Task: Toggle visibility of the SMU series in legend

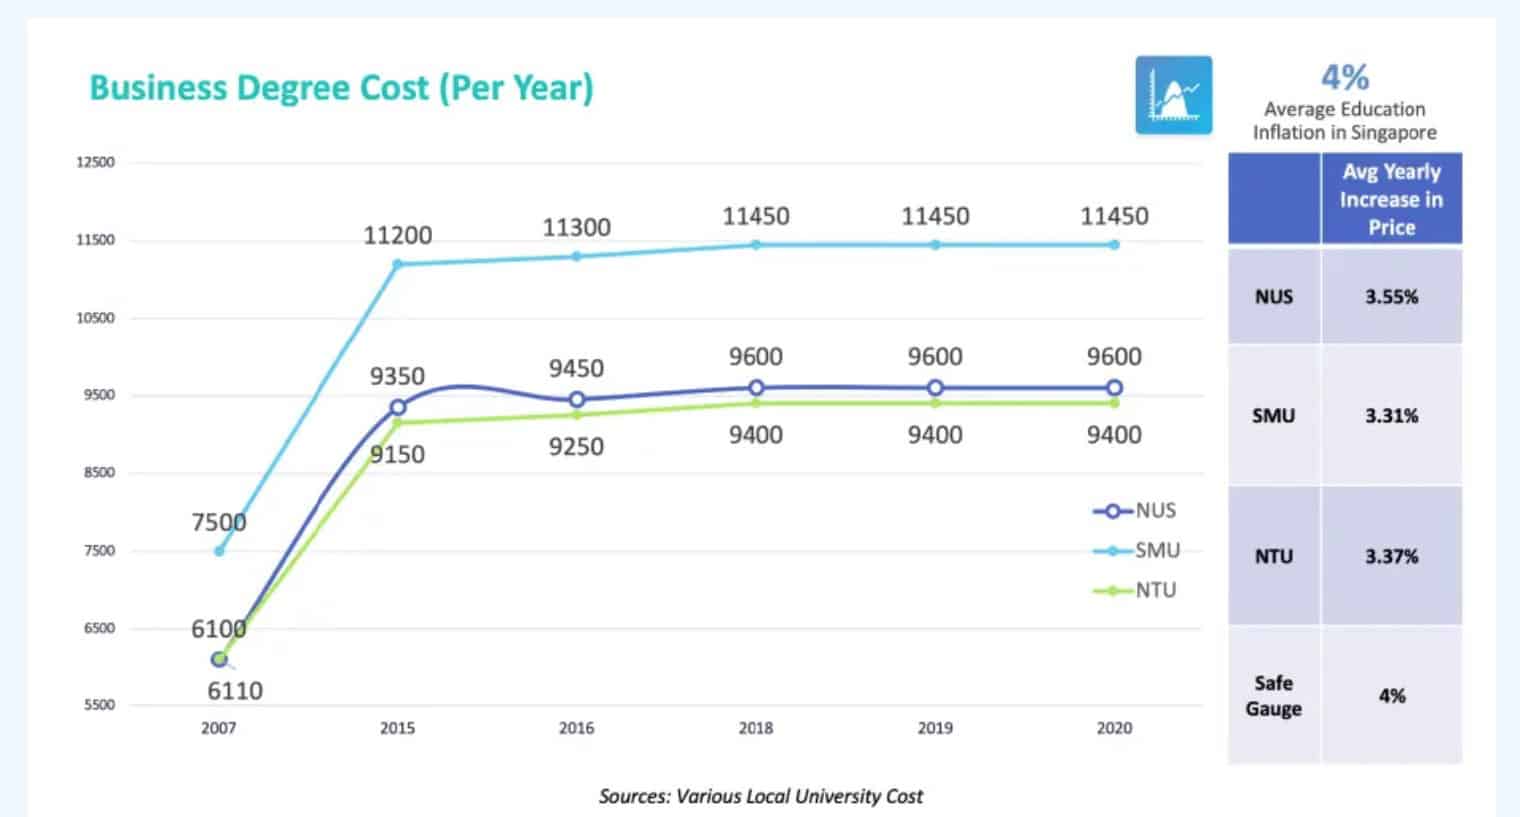Action: point(1158,550)
